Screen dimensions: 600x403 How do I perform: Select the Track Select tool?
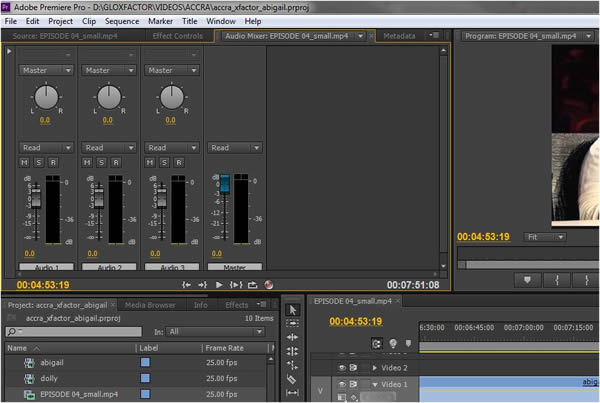pos(292,324)
